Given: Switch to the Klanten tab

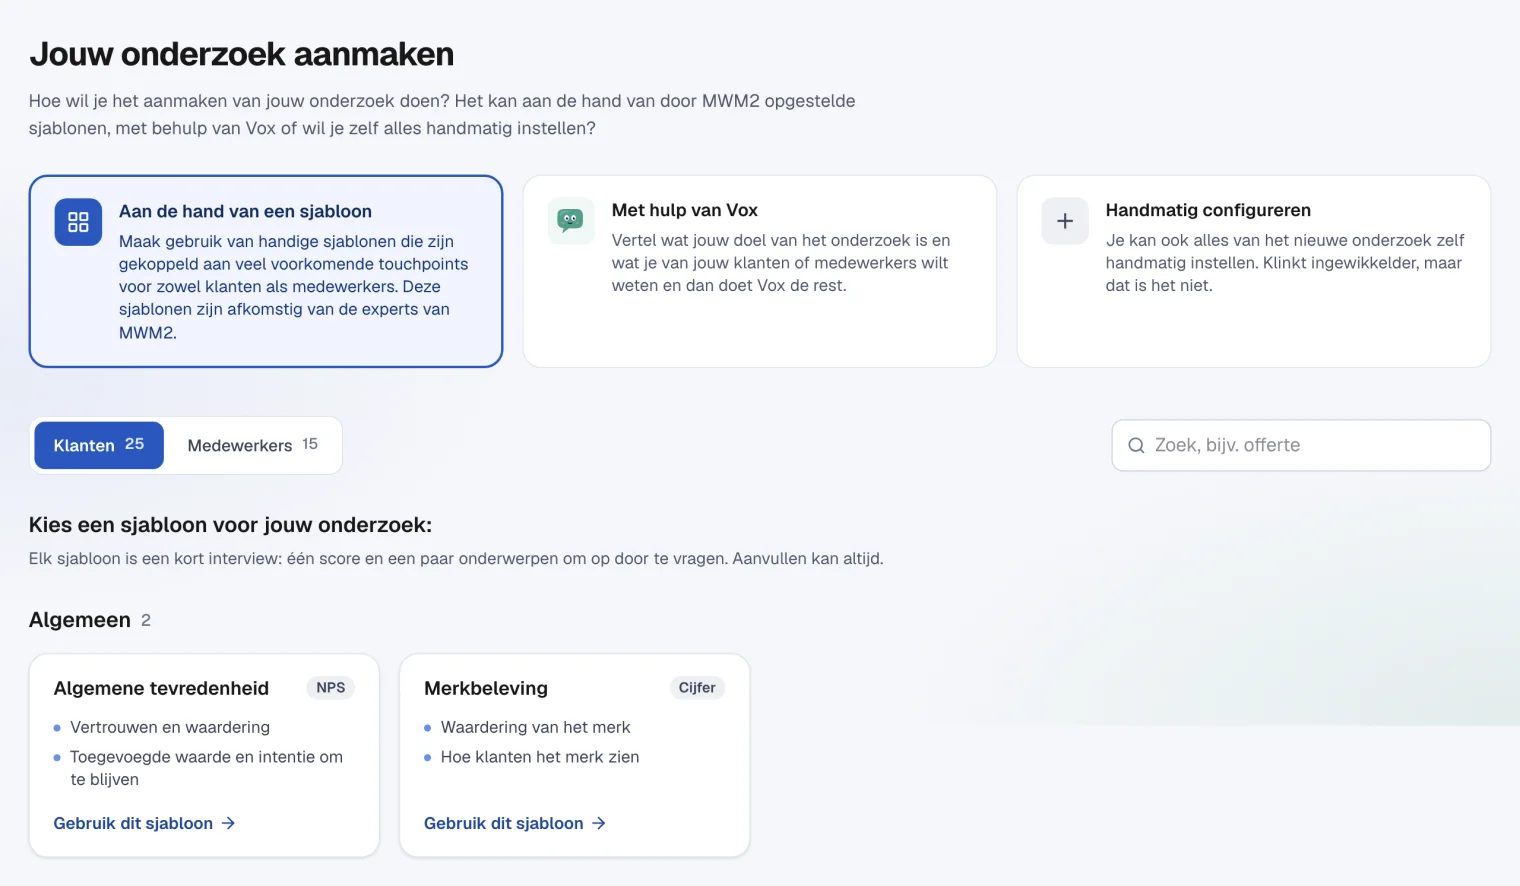Looking at the screenshot, I should coord(99,445).
